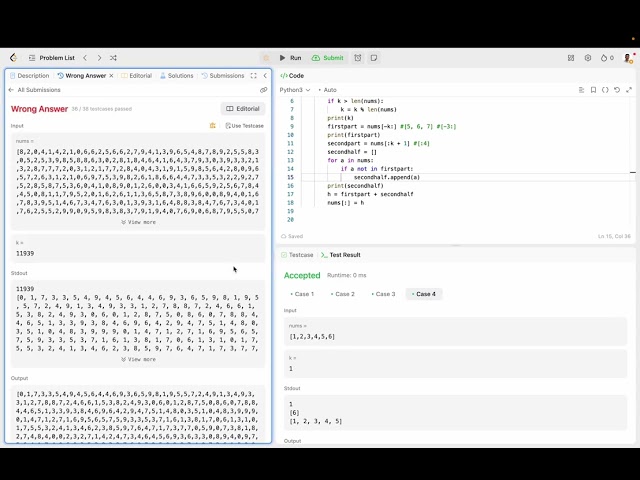640x480 pixels.
Task: Click line number 12 in the gutter
Action: 290,152
